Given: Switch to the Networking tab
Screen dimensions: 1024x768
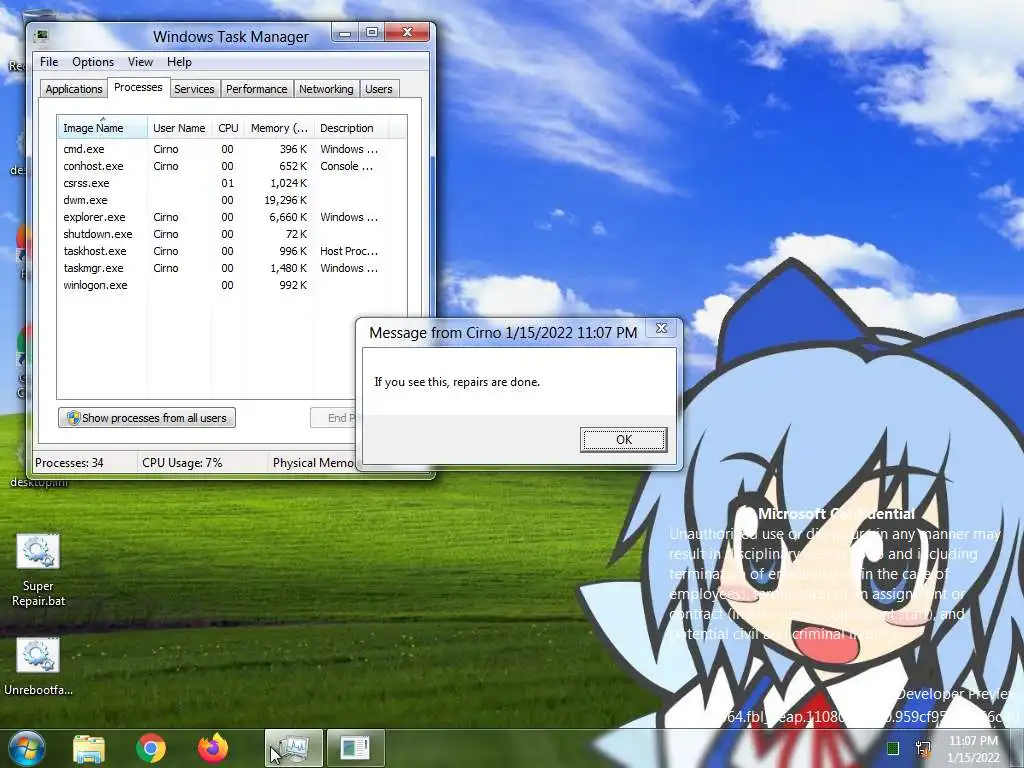Looking at the screenshot, I should [326, 89].
